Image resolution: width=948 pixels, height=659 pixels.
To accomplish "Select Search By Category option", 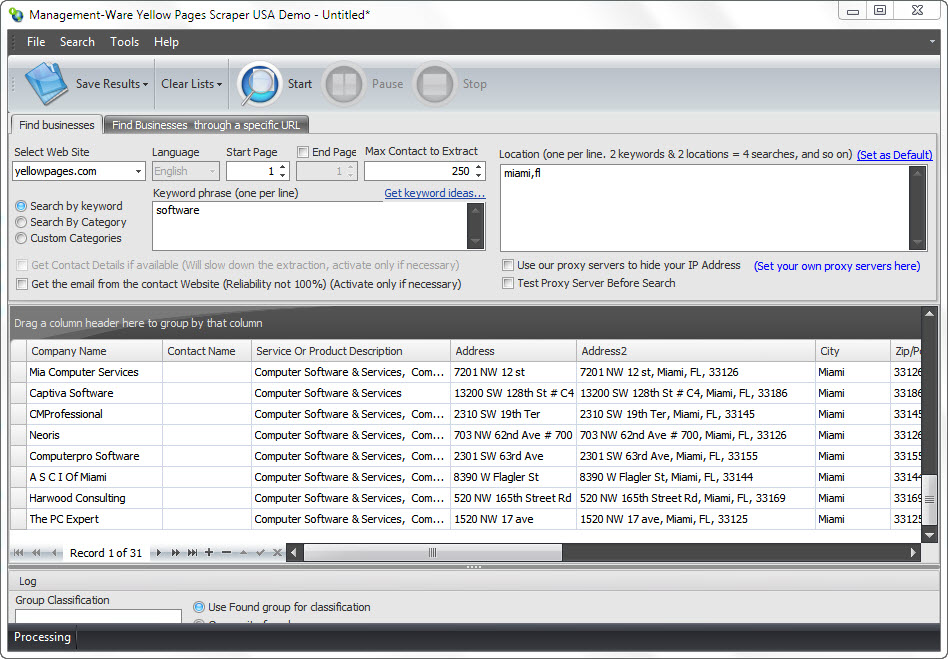I will [x=21, y=222].
